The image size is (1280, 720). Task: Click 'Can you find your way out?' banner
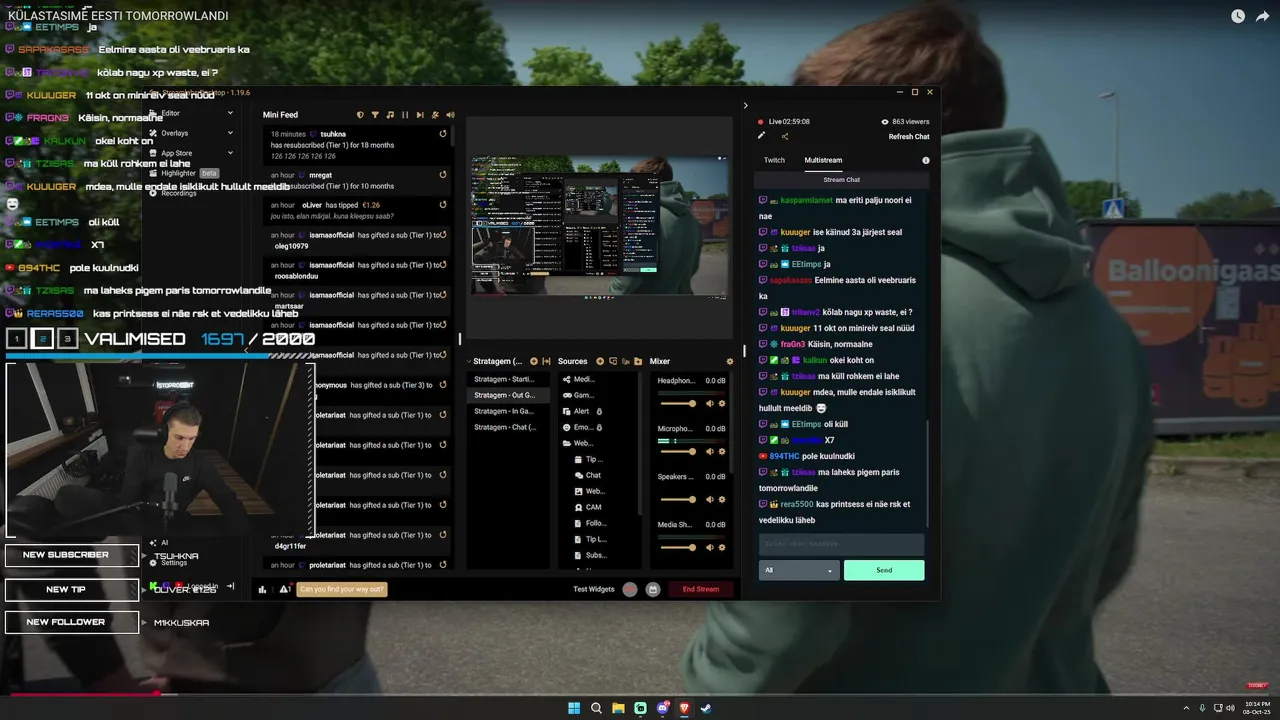click(x=342, y=589)
